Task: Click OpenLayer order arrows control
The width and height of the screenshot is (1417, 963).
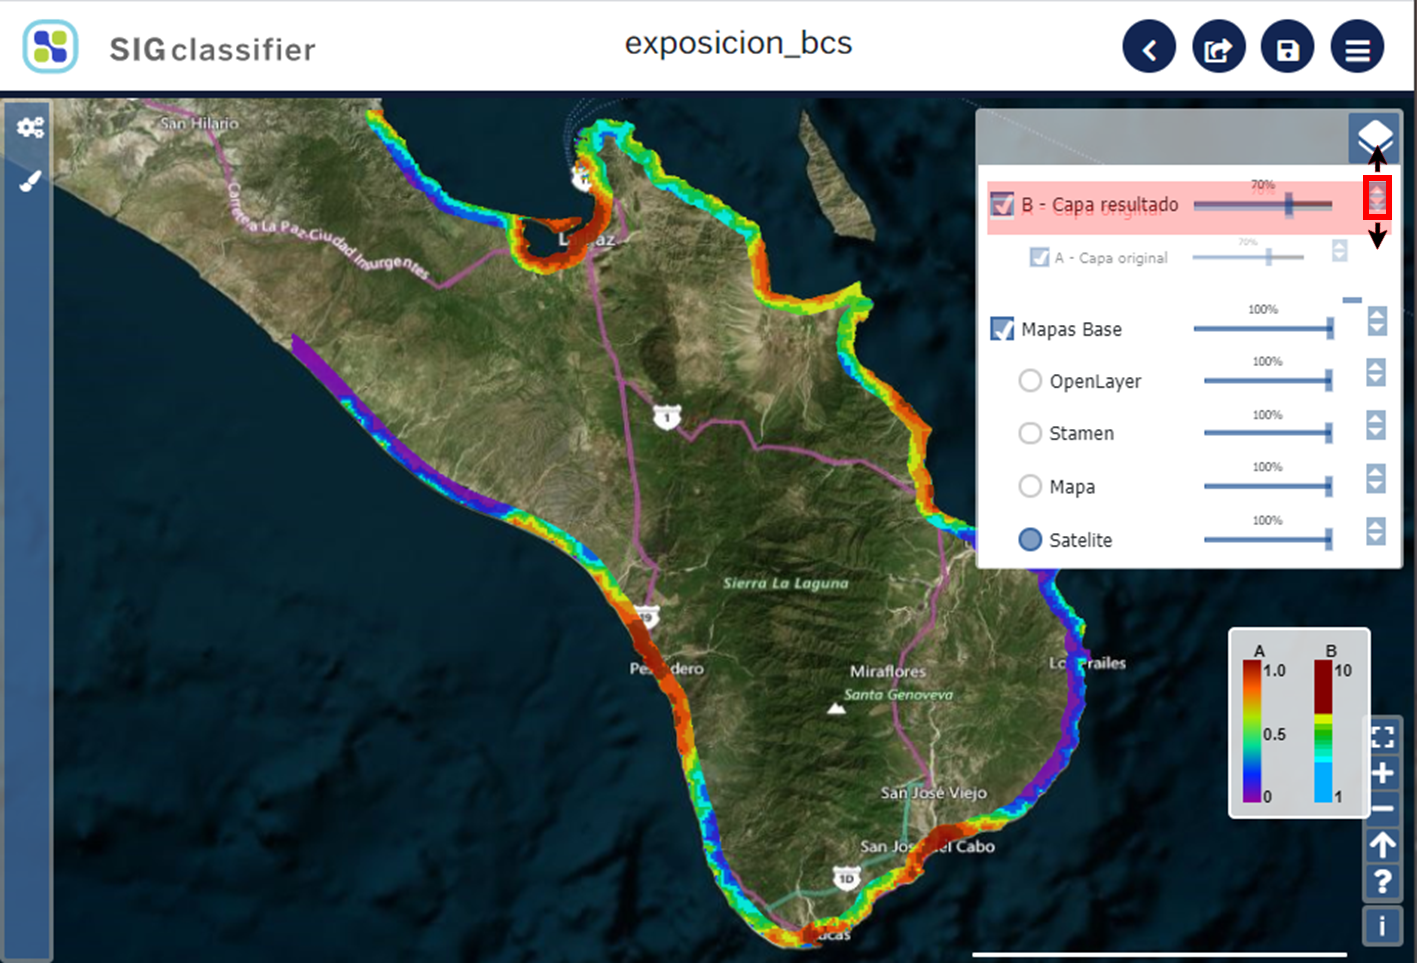Action: [1376, 372]
